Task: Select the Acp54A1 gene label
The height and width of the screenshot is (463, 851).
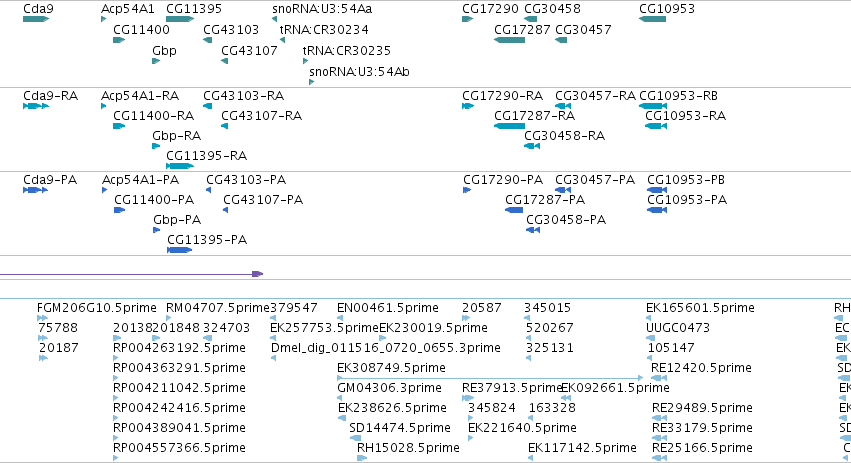Action: (128, 9)
